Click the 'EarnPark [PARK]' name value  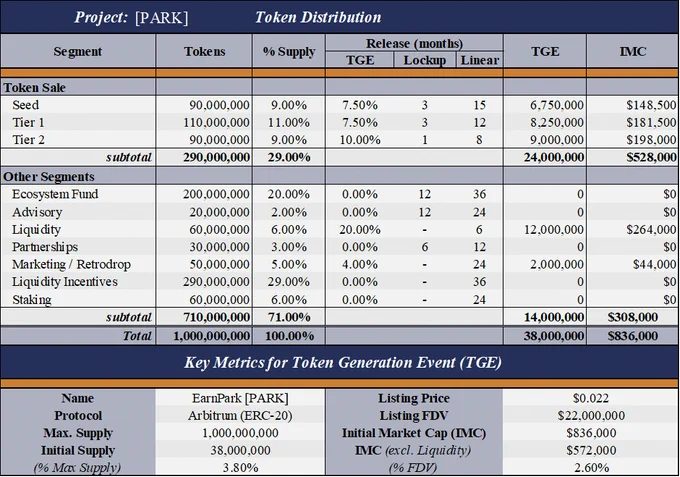240,398
